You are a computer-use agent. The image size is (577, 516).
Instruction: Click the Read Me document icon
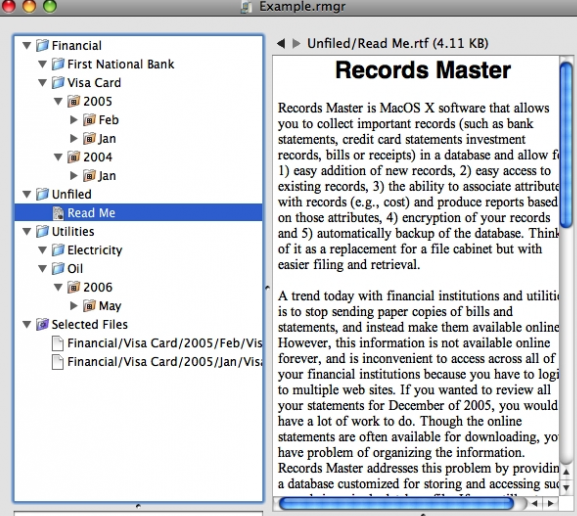[58, 213]
